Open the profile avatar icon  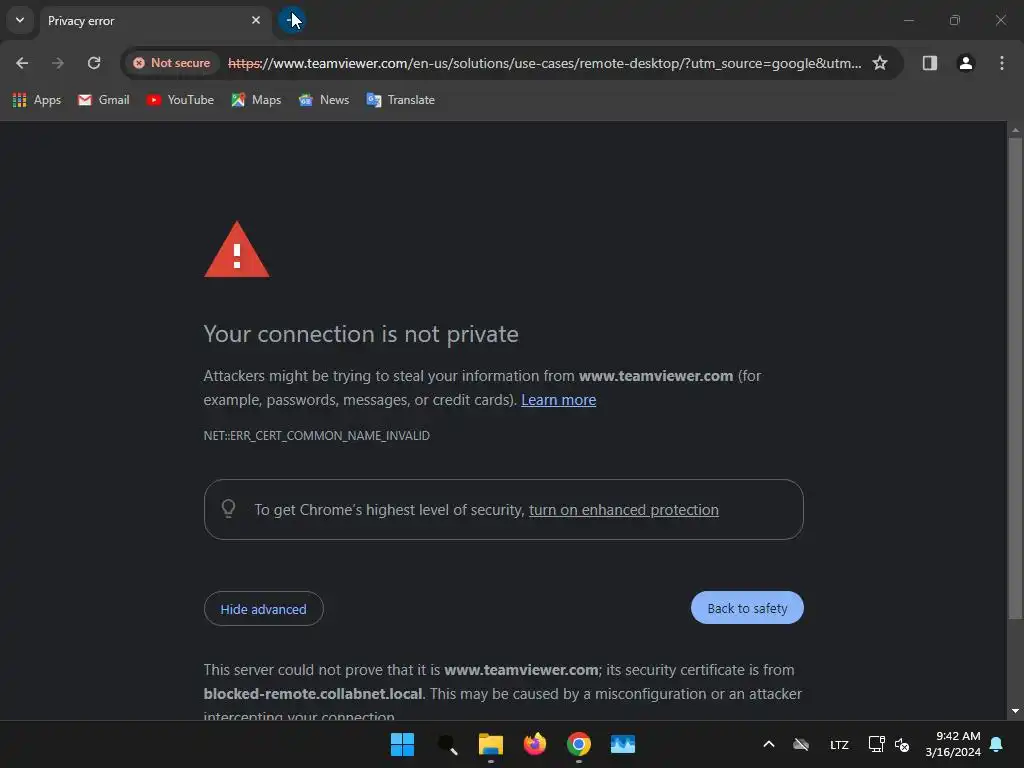(x=965, y=63)
